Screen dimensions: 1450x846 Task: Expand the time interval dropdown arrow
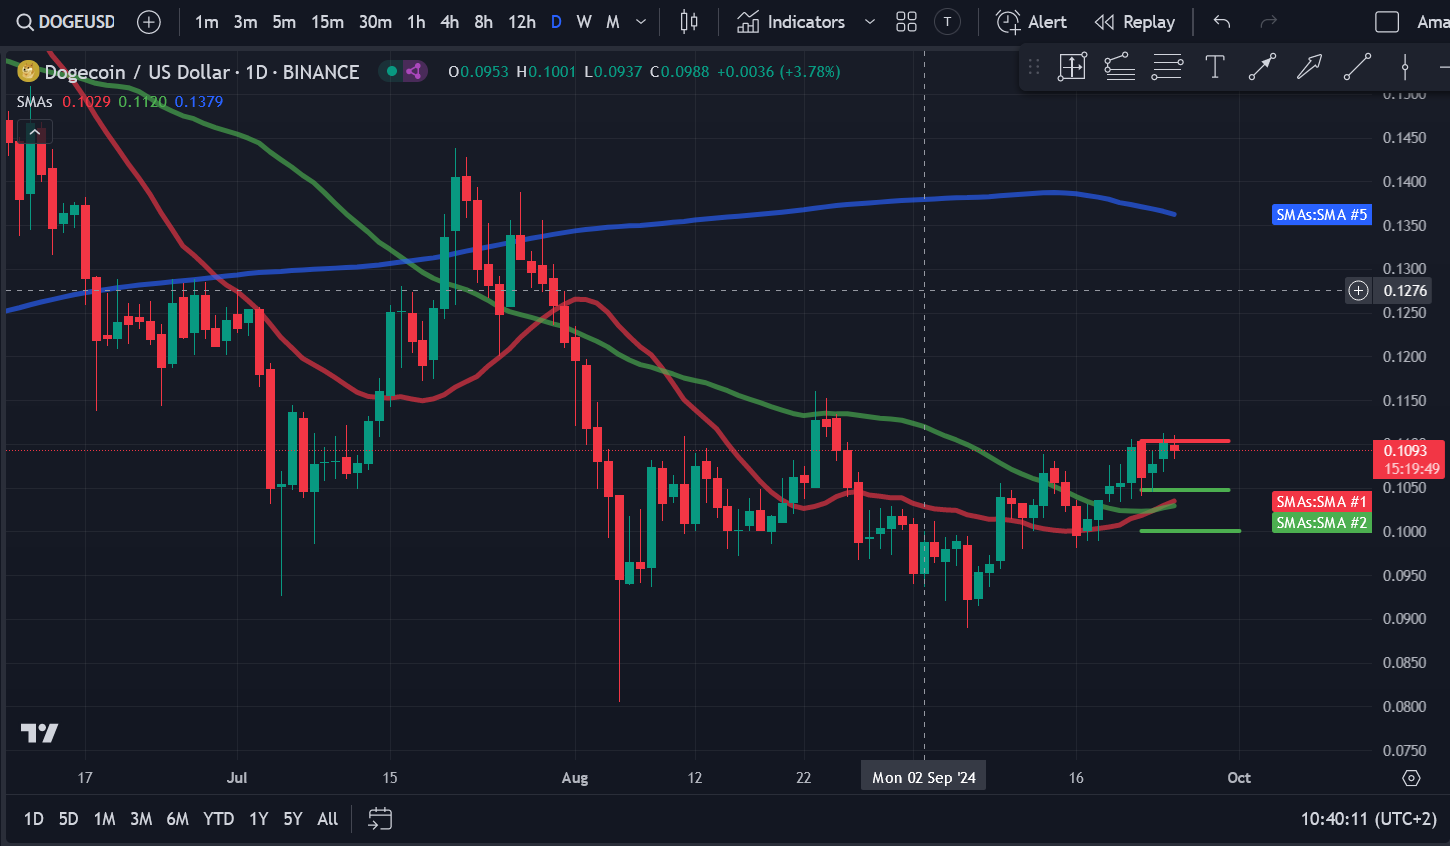(641, 22)
